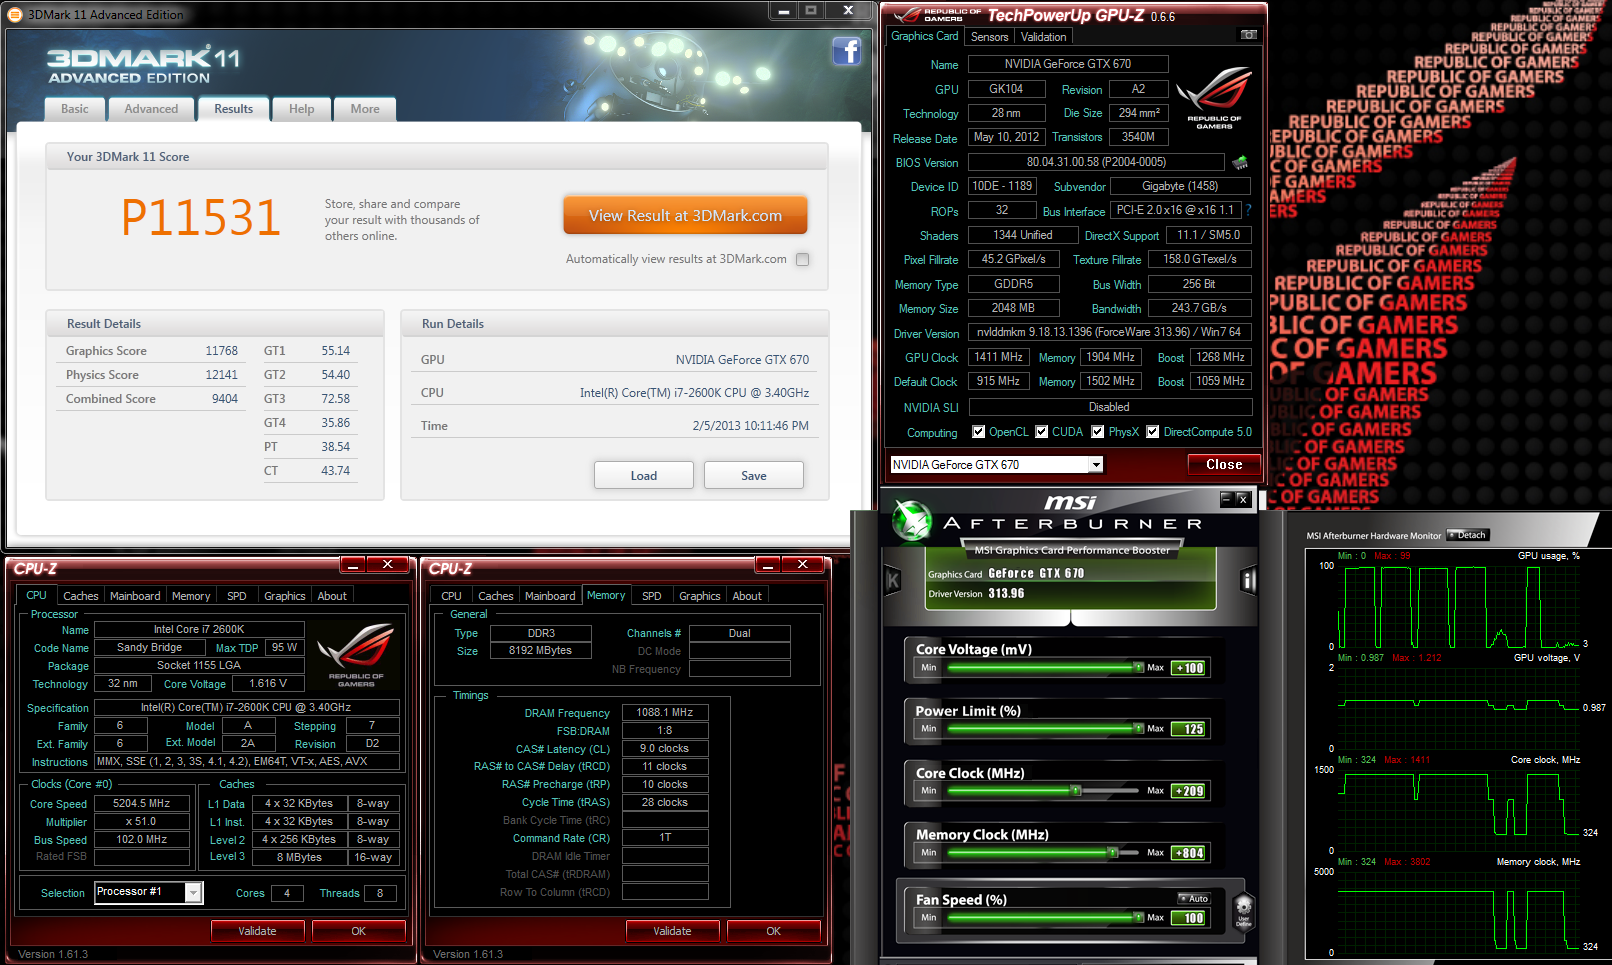1612x965 pixels.
Task: Click the Driver Version field in GPU-Z
Action: pyautogui.click(x=1110, y=332)
